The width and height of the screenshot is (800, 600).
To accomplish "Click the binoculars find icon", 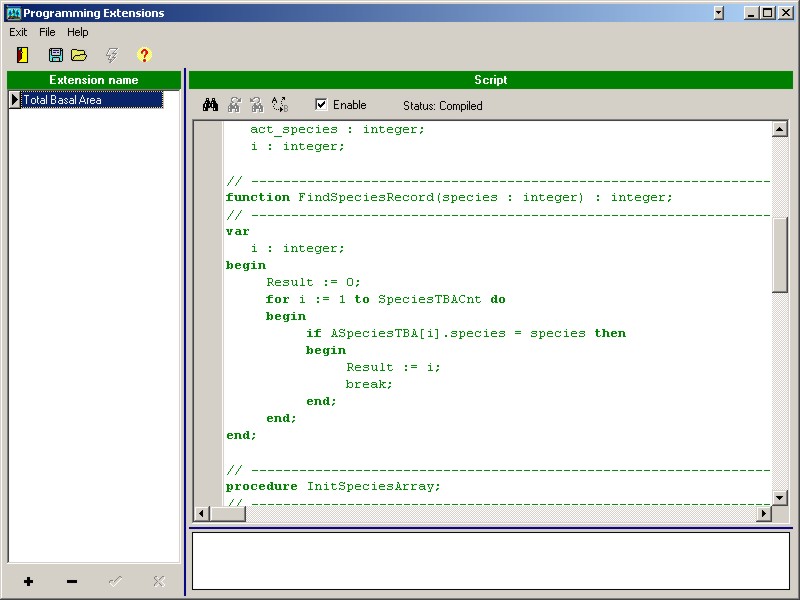I will (x=211, y=105).
